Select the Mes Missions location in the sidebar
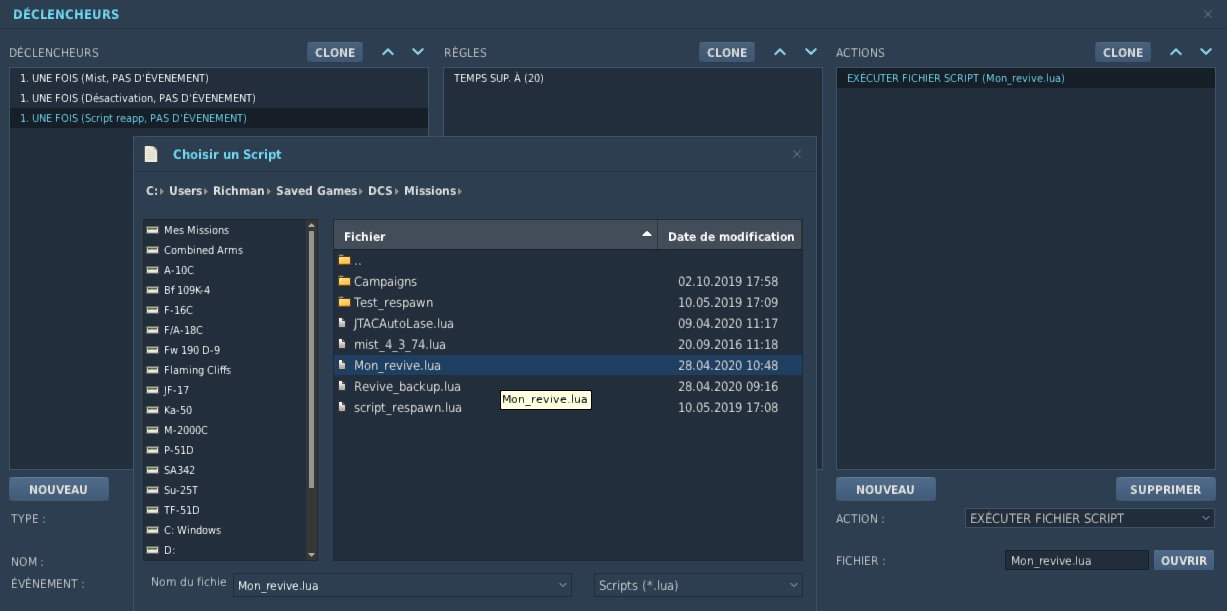The image size is (1227, 611). [196, 230]
